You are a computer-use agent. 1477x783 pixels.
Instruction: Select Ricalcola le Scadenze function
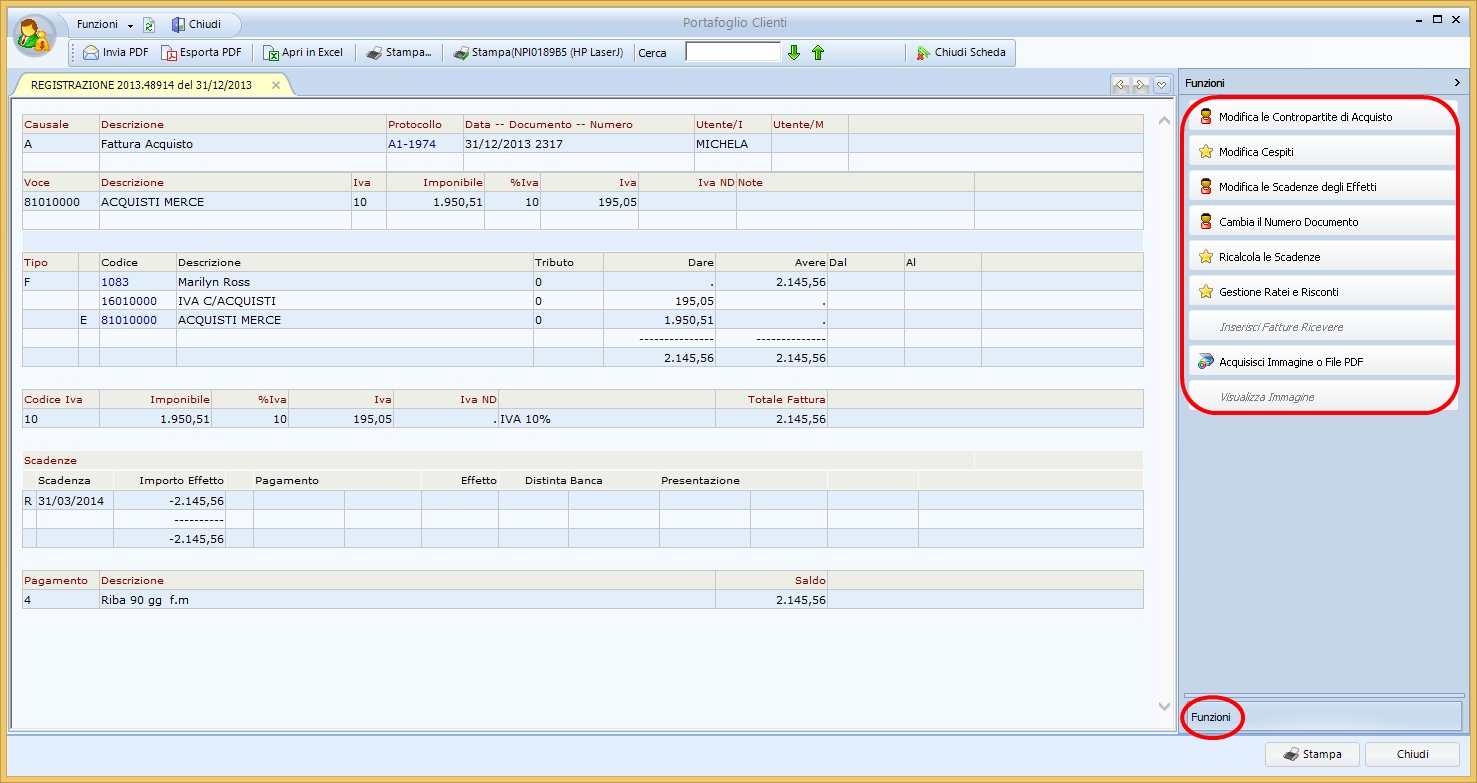(1269, 257)
